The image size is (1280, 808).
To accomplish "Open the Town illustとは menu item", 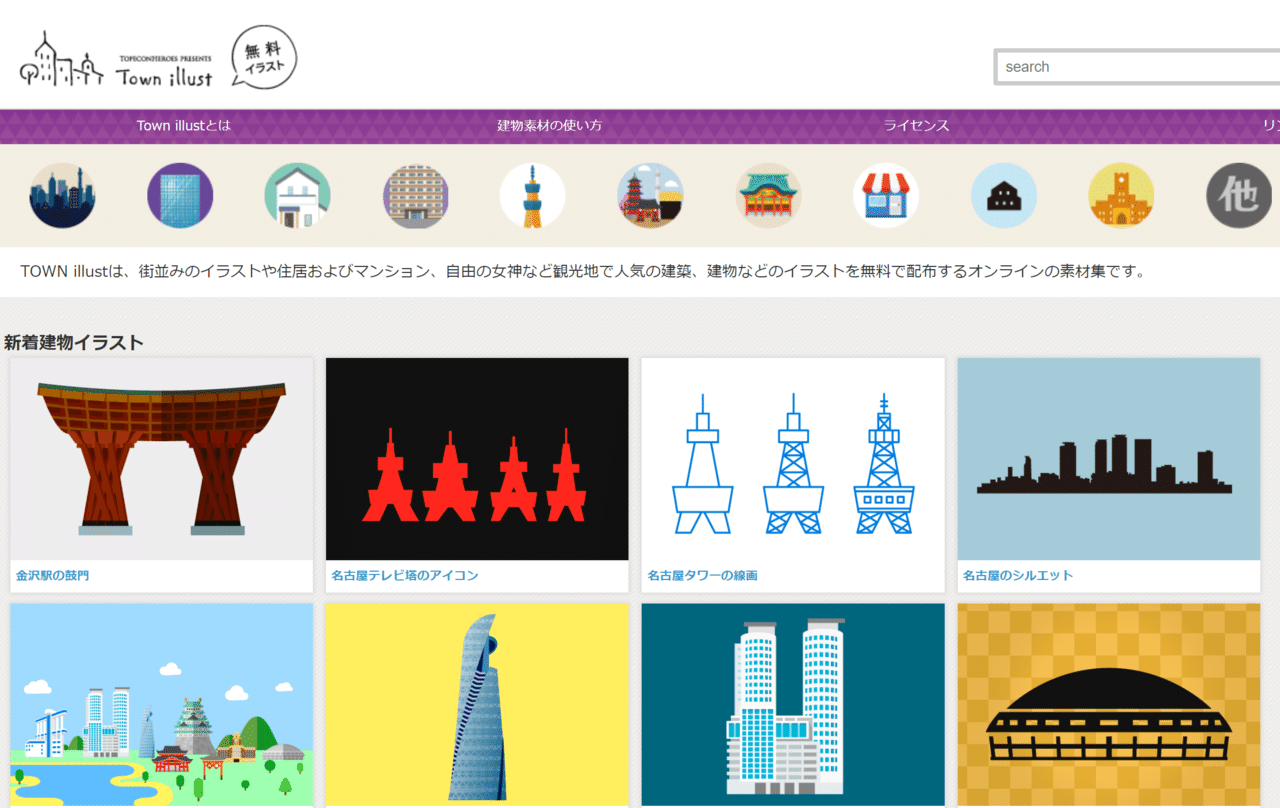I will point(183,126).
